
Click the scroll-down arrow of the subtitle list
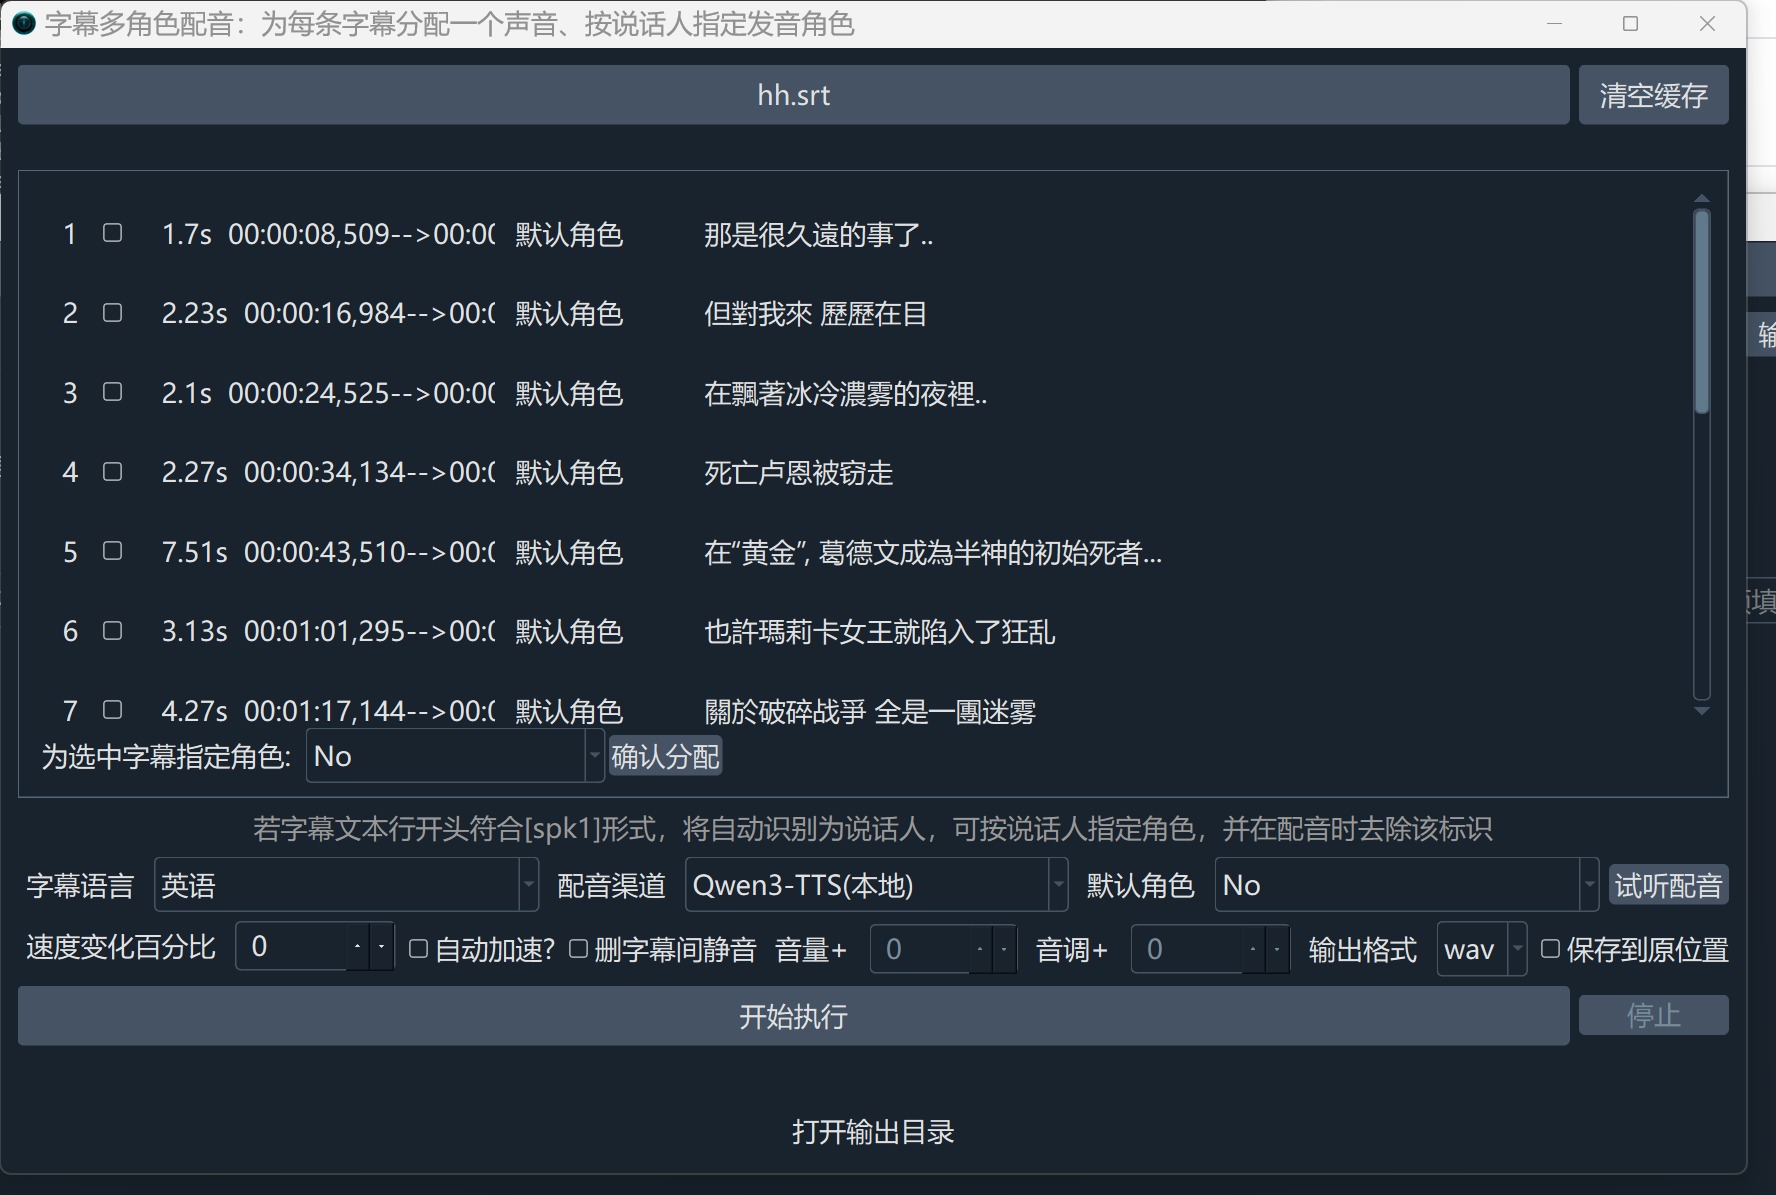pyautogui.click(x=1702, y=711)
